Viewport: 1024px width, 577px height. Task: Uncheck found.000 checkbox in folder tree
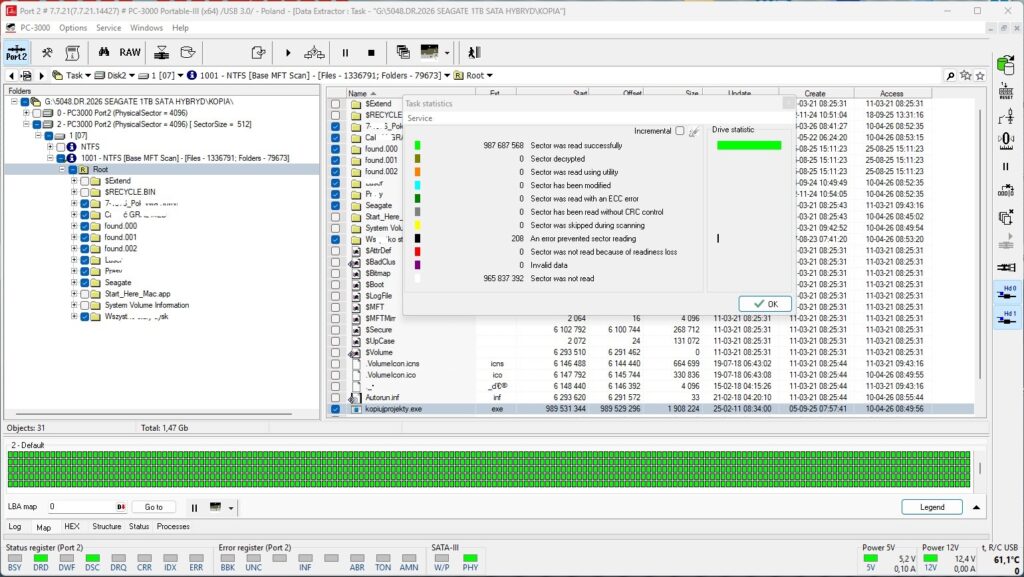[84, 226]
